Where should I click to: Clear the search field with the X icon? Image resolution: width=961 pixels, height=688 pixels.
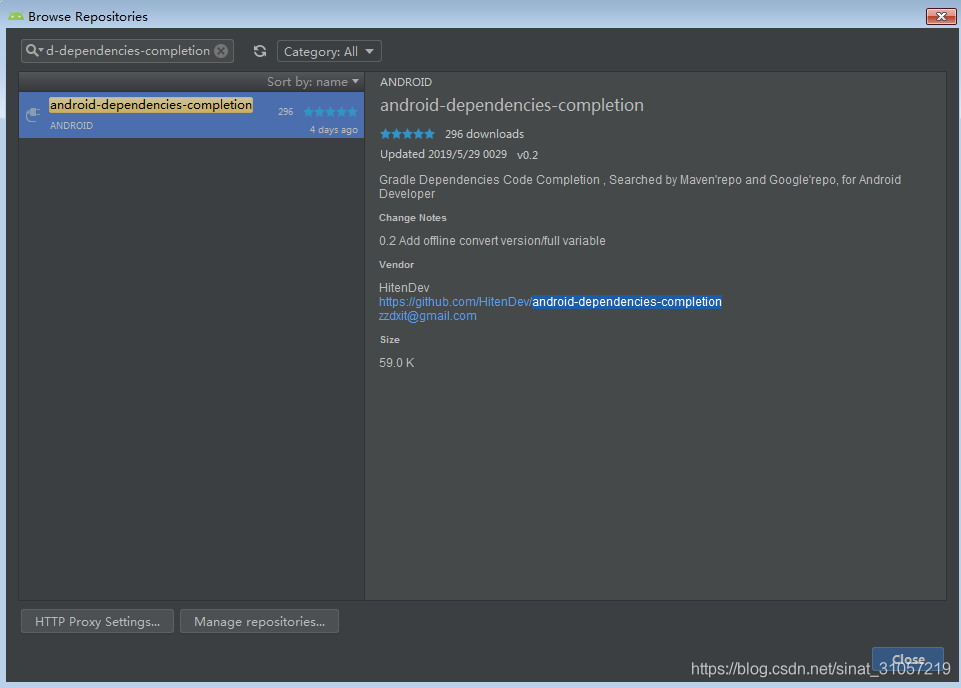coord(221,51)
